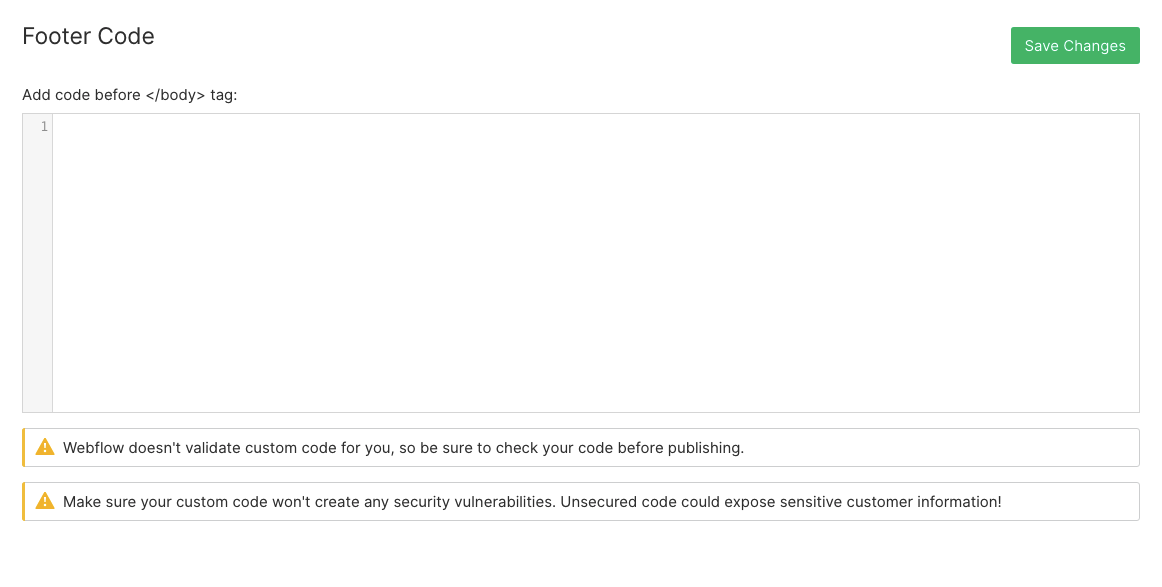Click the warning triangle icon beside the Webflow validation notice
Screen dimensions: 1162x587
[x=45, y=447]
